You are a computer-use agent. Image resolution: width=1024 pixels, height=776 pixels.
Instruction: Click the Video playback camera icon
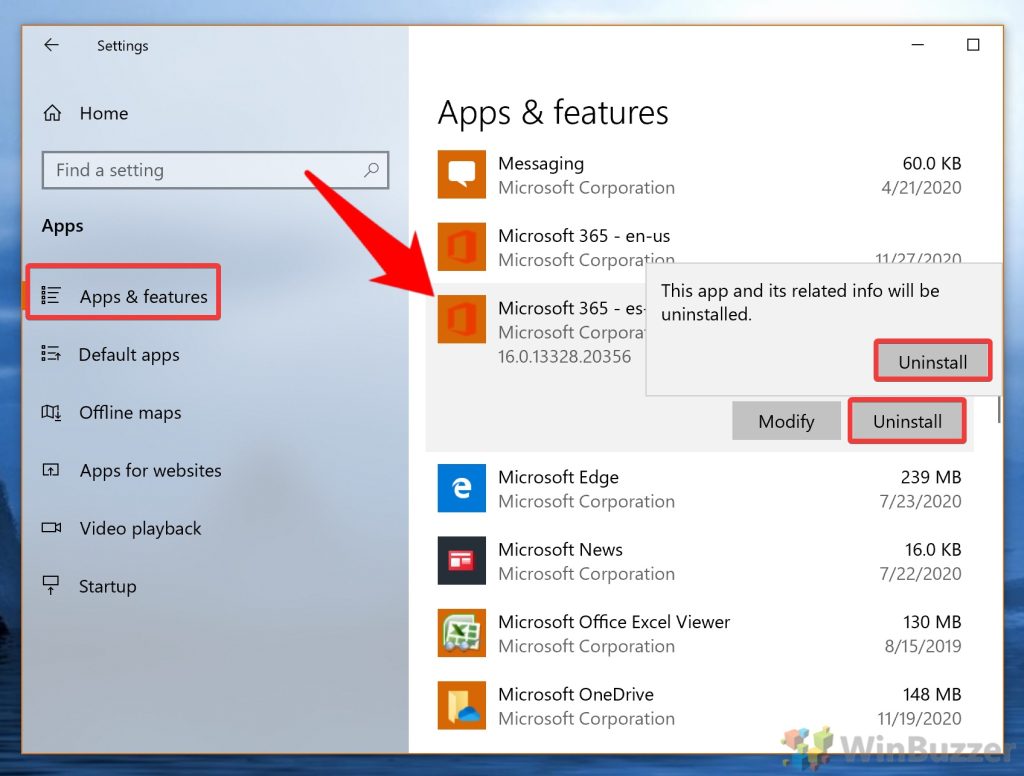(51, 527)
